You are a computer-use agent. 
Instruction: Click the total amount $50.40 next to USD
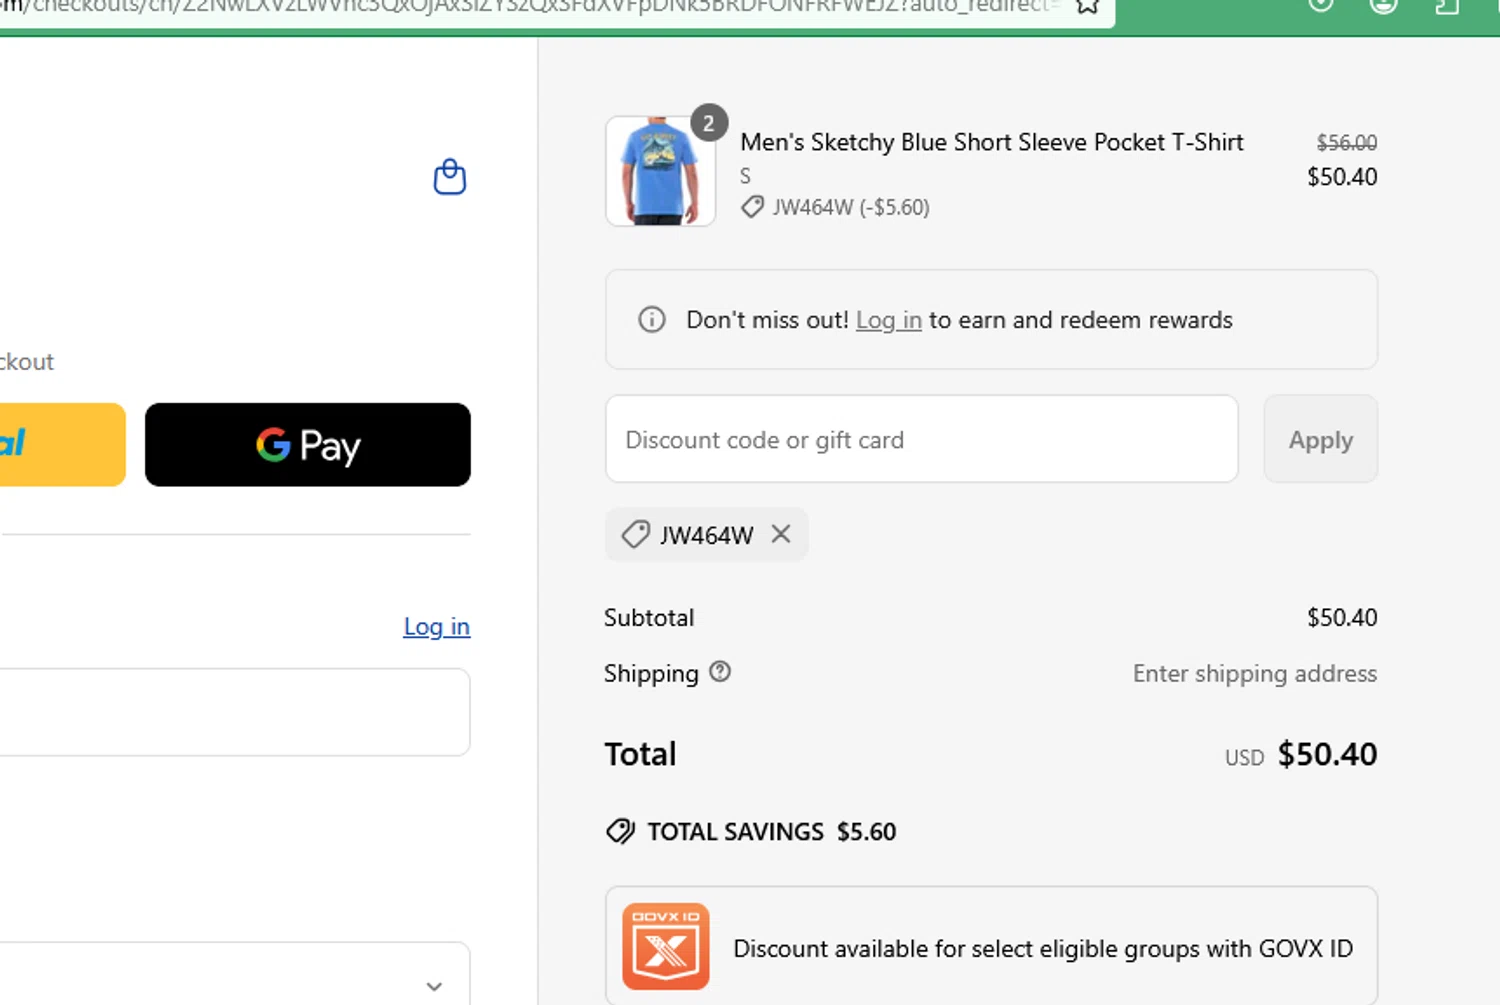[x=1327, y=754]
